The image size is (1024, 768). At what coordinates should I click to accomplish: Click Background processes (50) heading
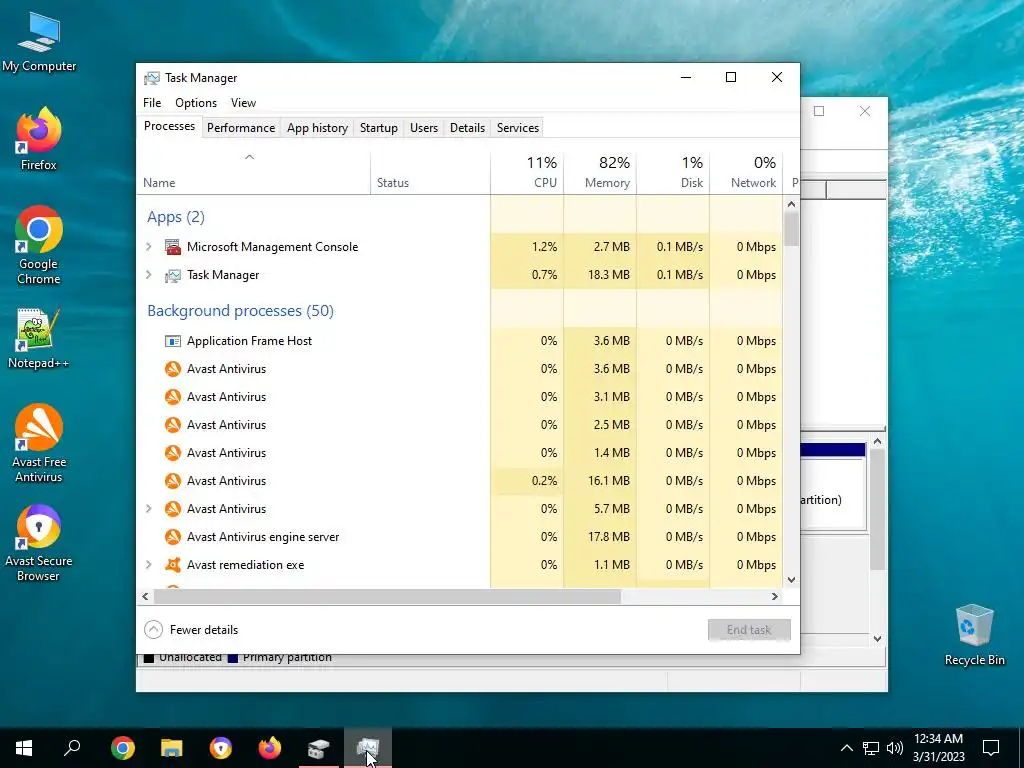240,311
